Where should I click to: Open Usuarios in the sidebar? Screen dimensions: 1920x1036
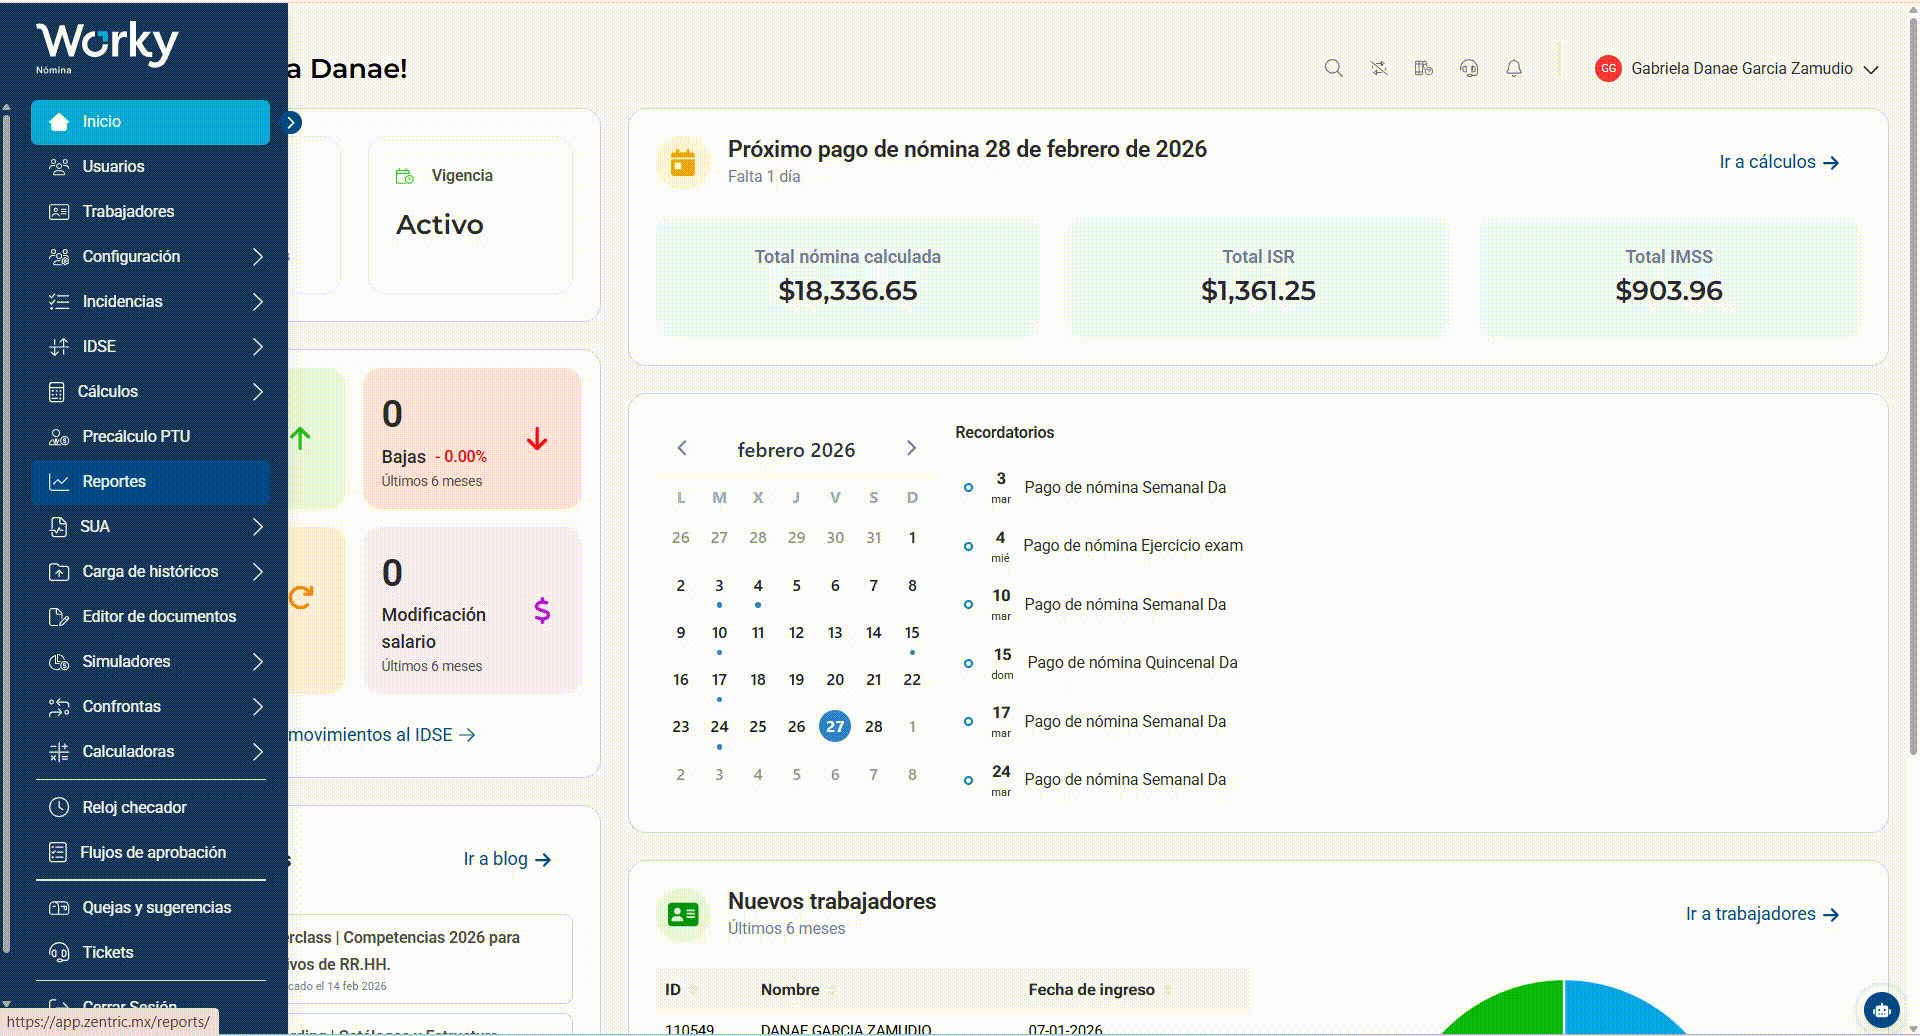click(x=150, y=167)
